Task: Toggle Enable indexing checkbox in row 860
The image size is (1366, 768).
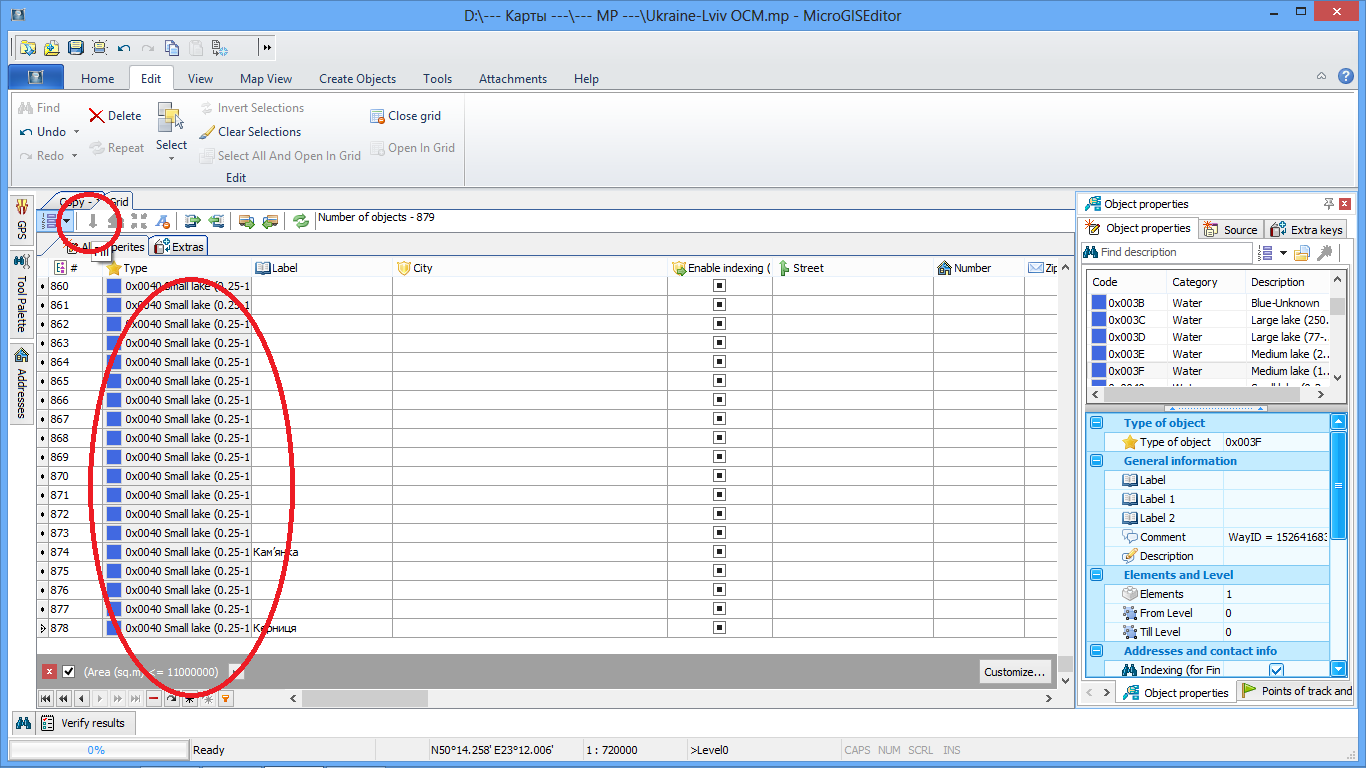Action: (719, 286)
